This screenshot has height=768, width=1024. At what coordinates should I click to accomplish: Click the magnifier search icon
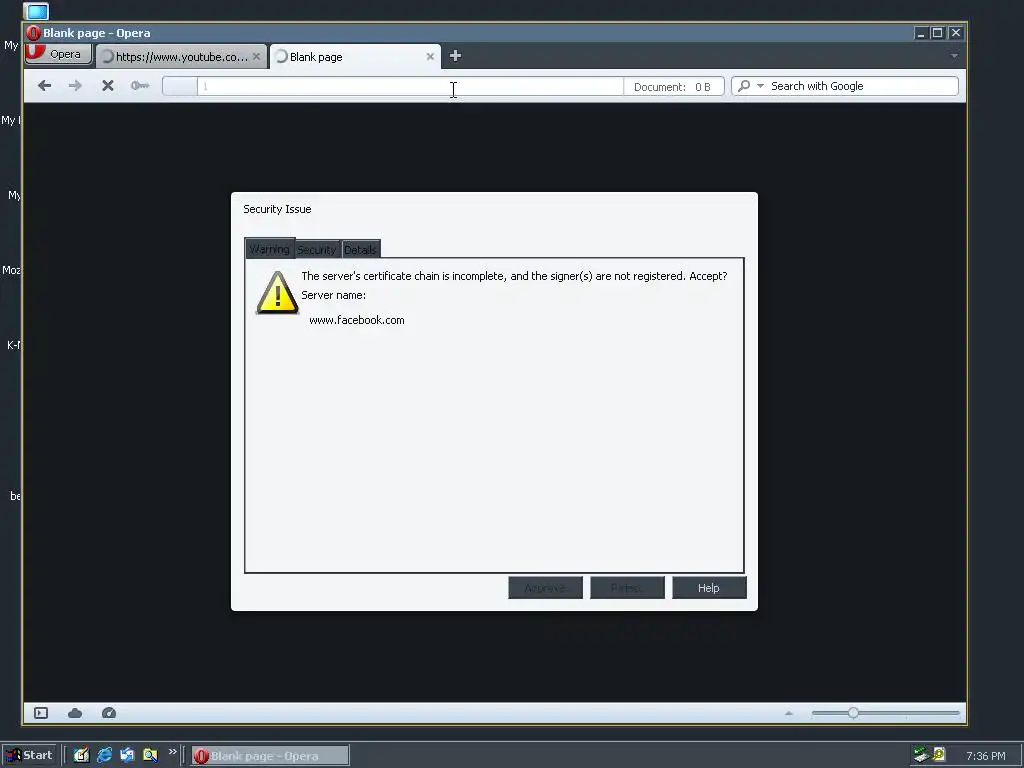pos(744,86)
